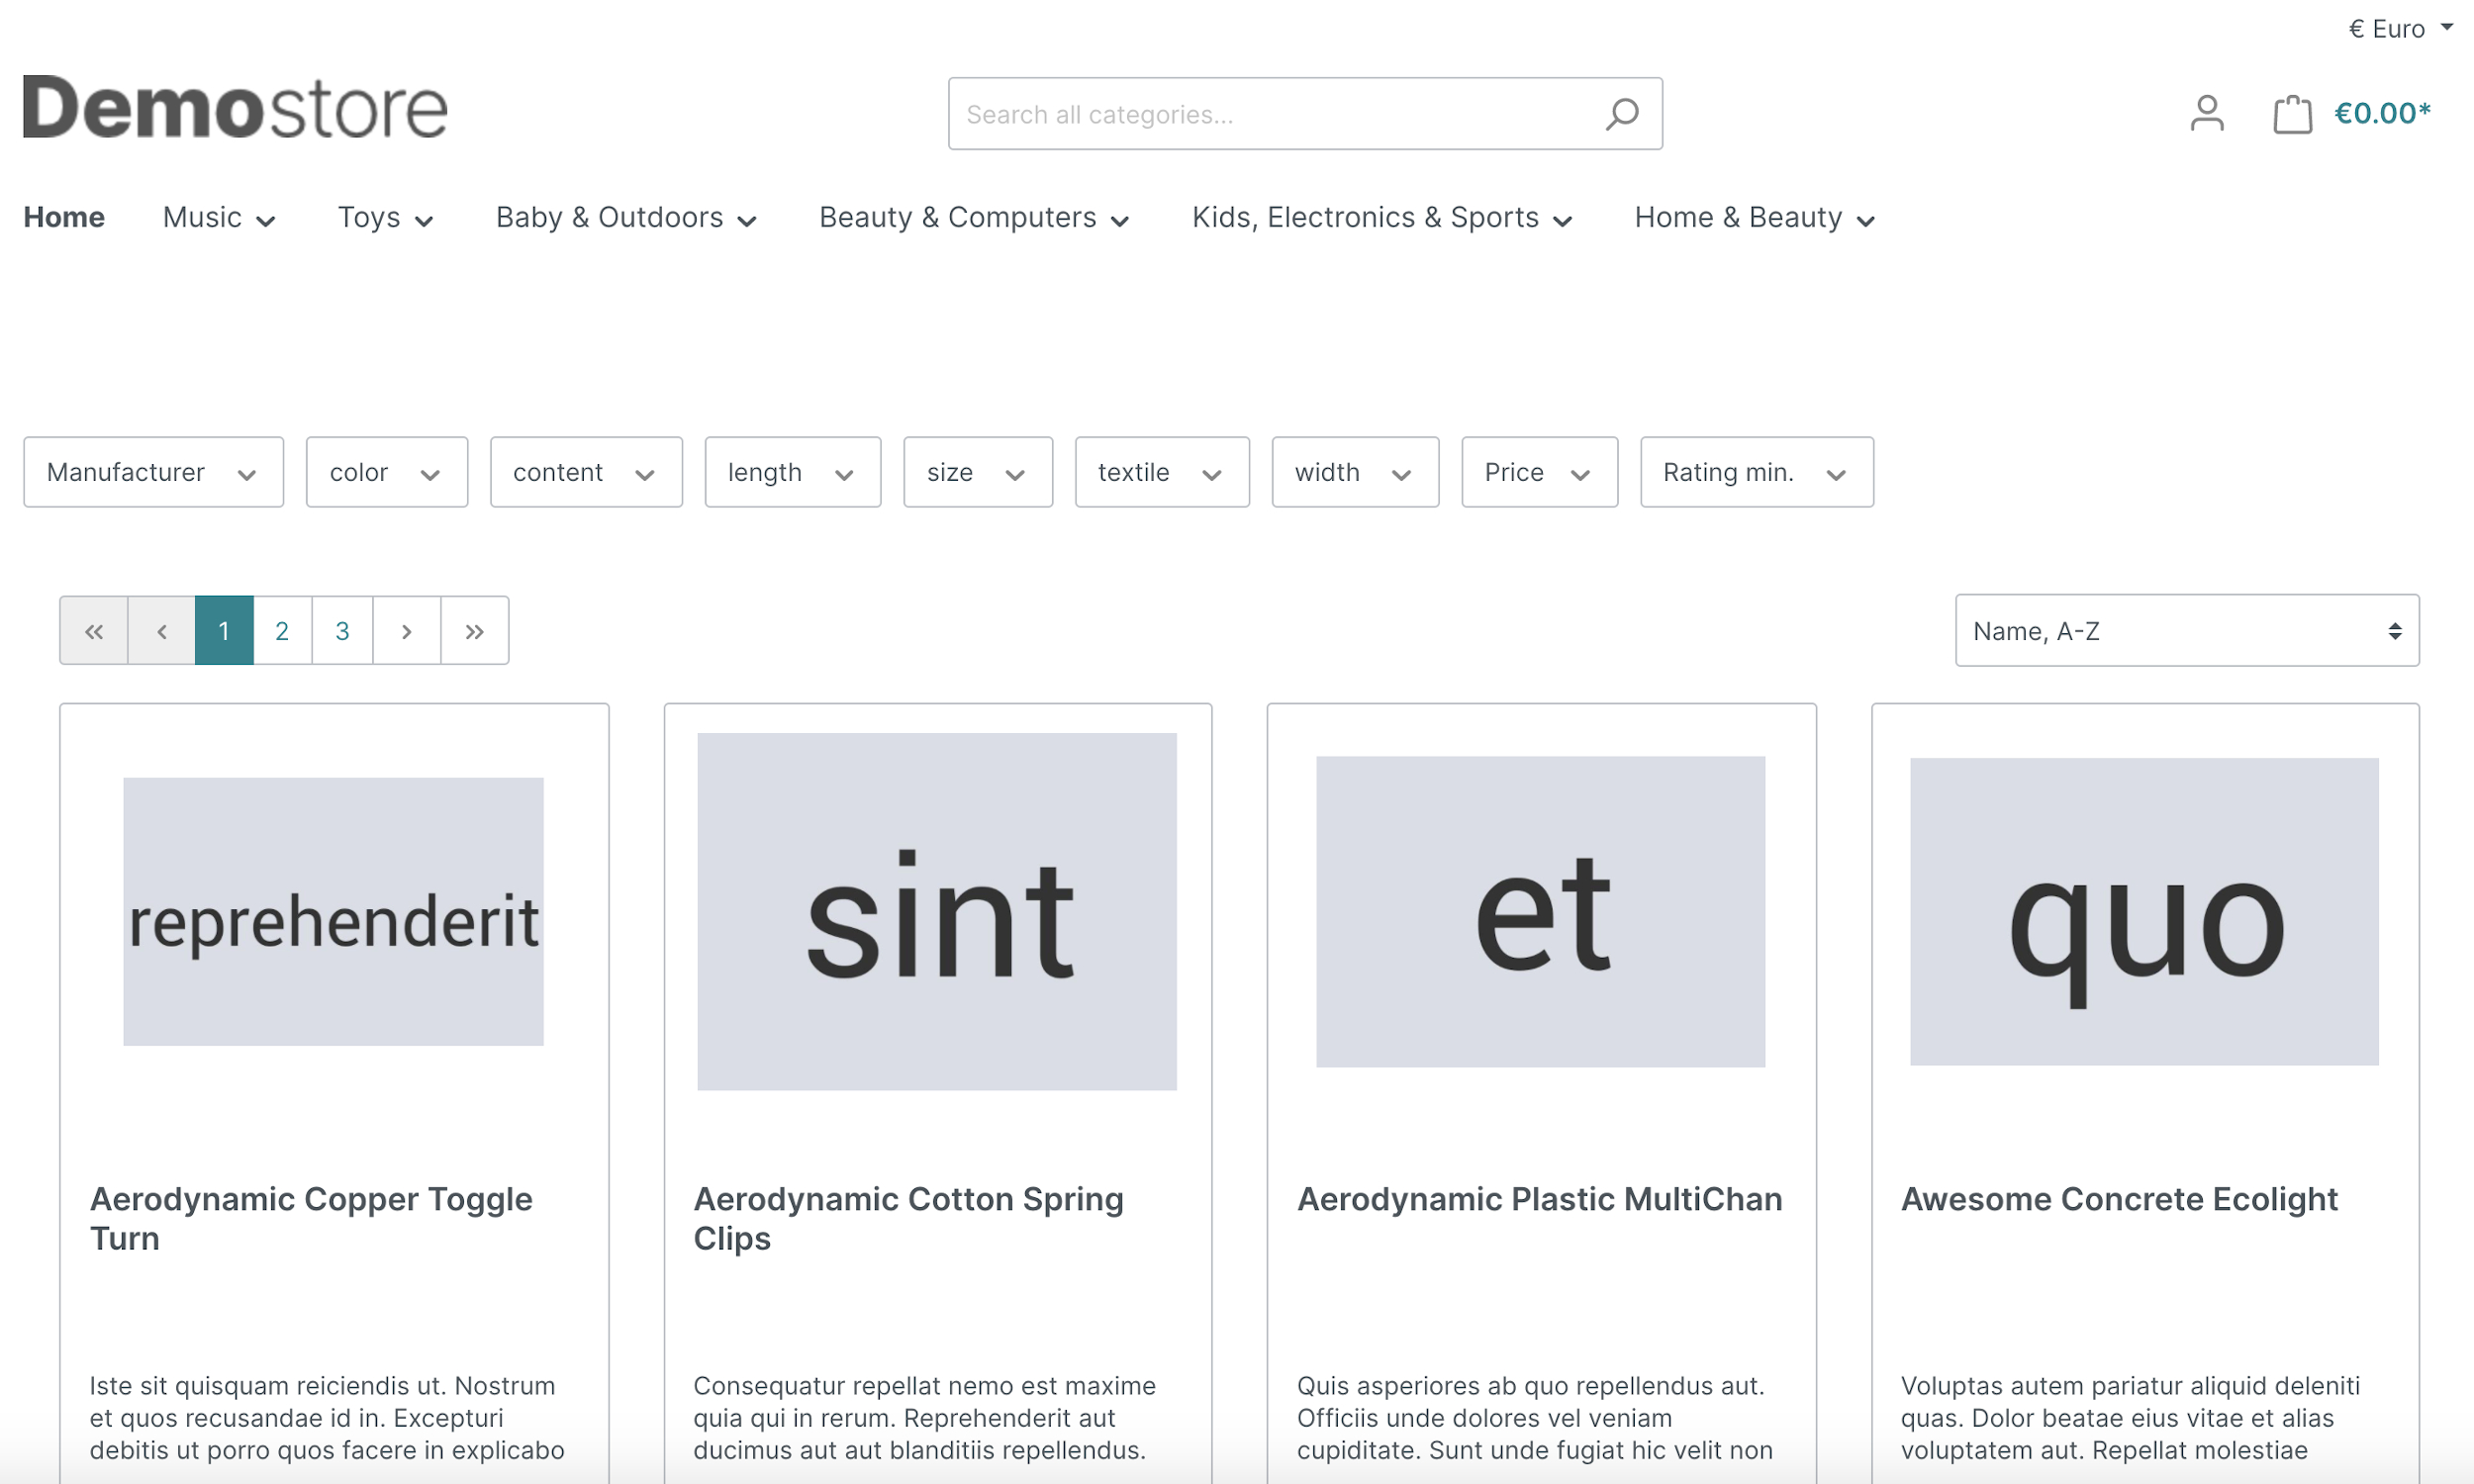The width and height of the screenshot is (2474, 1484).
Task: Open the color filter dropdown
Action: 386,472
